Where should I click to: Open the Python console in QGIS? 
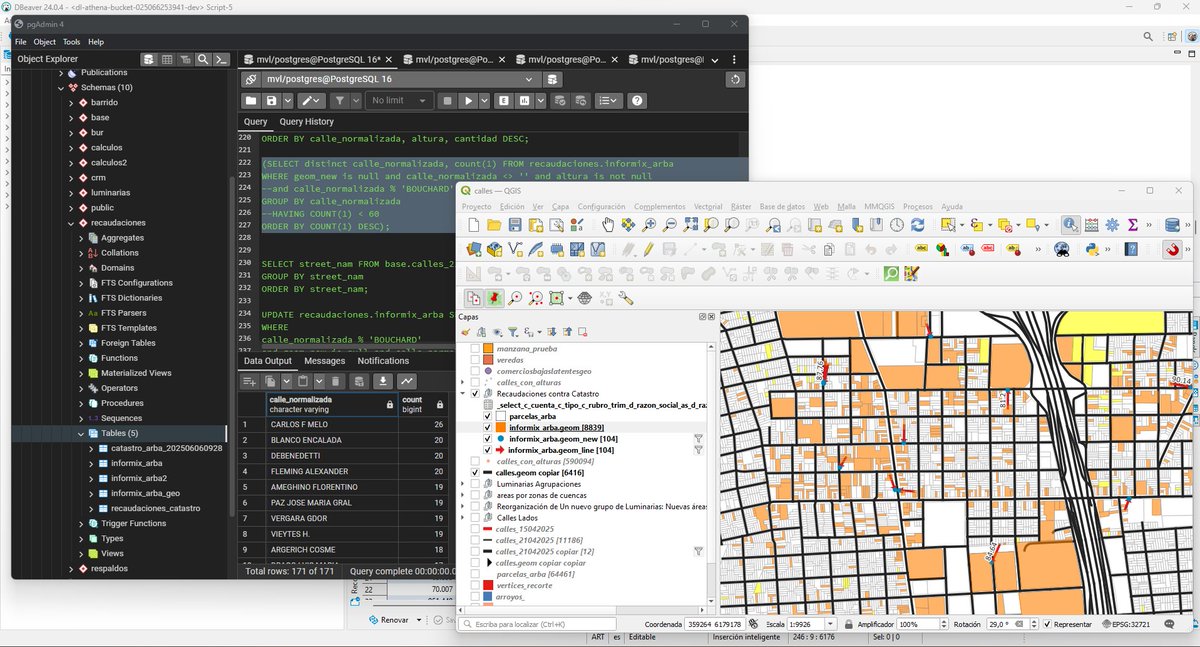tap(1091, 249)
